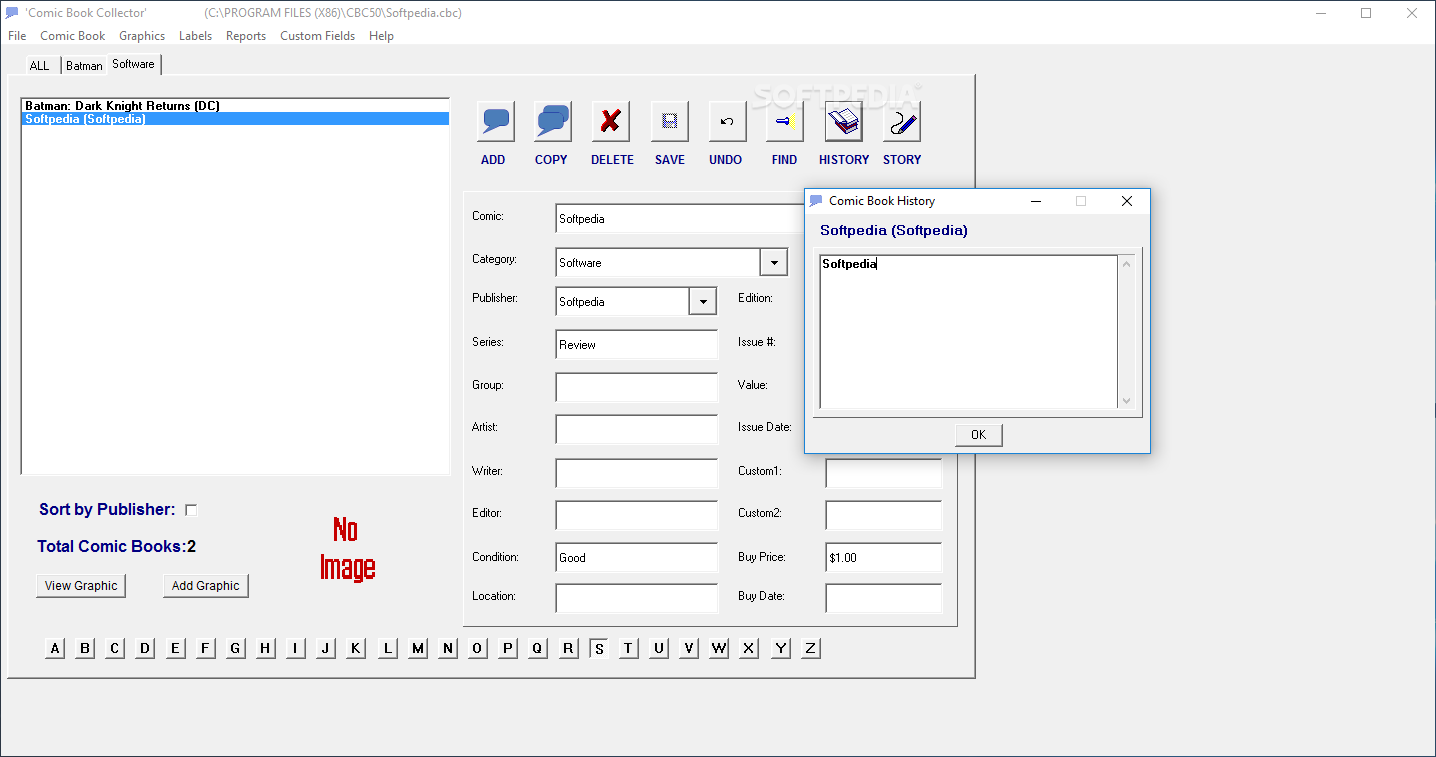Click the STORY pen icon
This screenshot has width=1436, height=757.
click(x=902, y=122)
